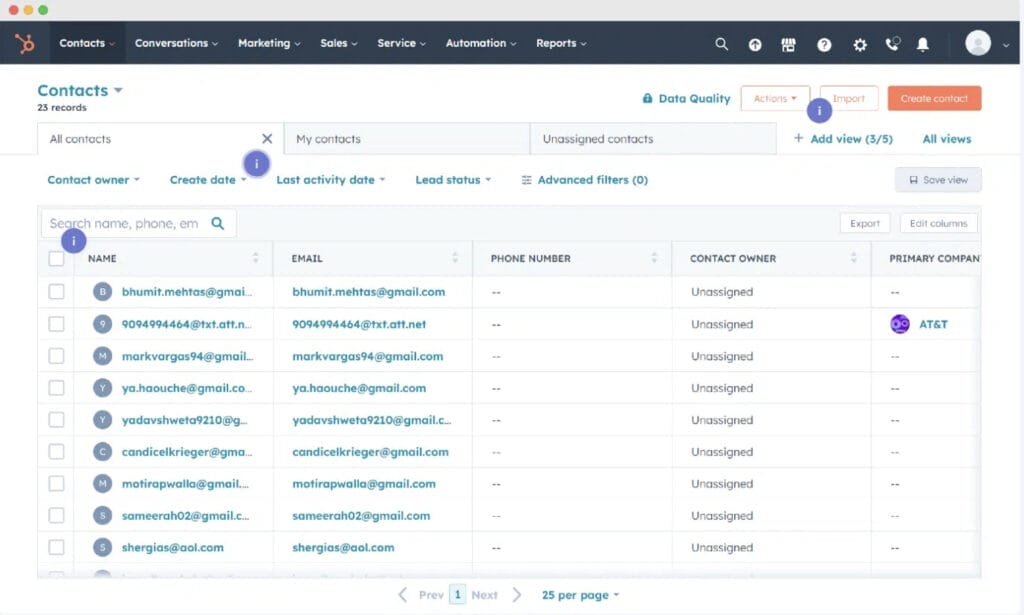This screenshot has width=1024, height=615.
Task: Click the AT&T company logo icon
Action: tap(900, 324)
